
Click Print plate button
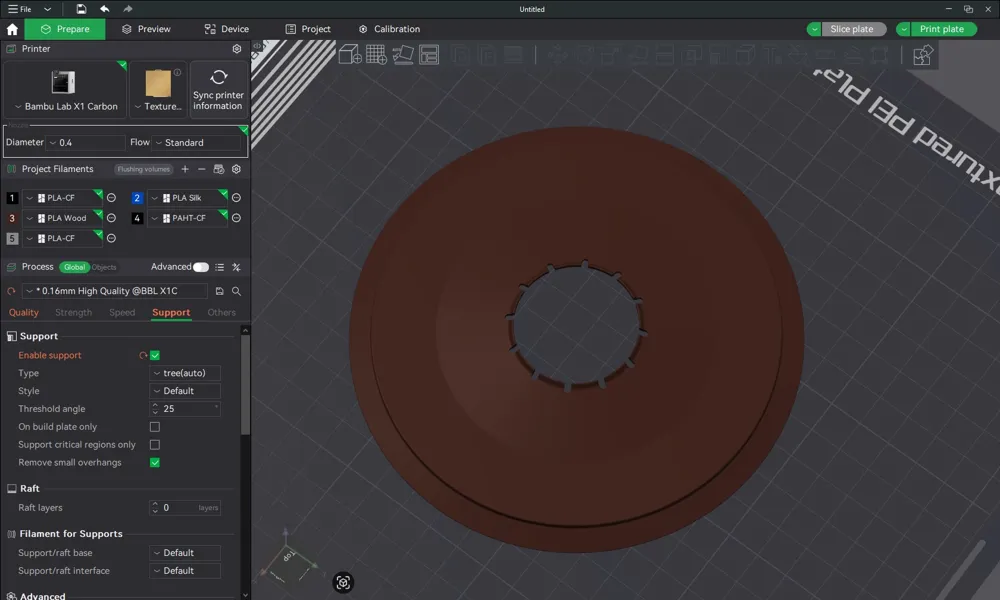pos(942,29)
